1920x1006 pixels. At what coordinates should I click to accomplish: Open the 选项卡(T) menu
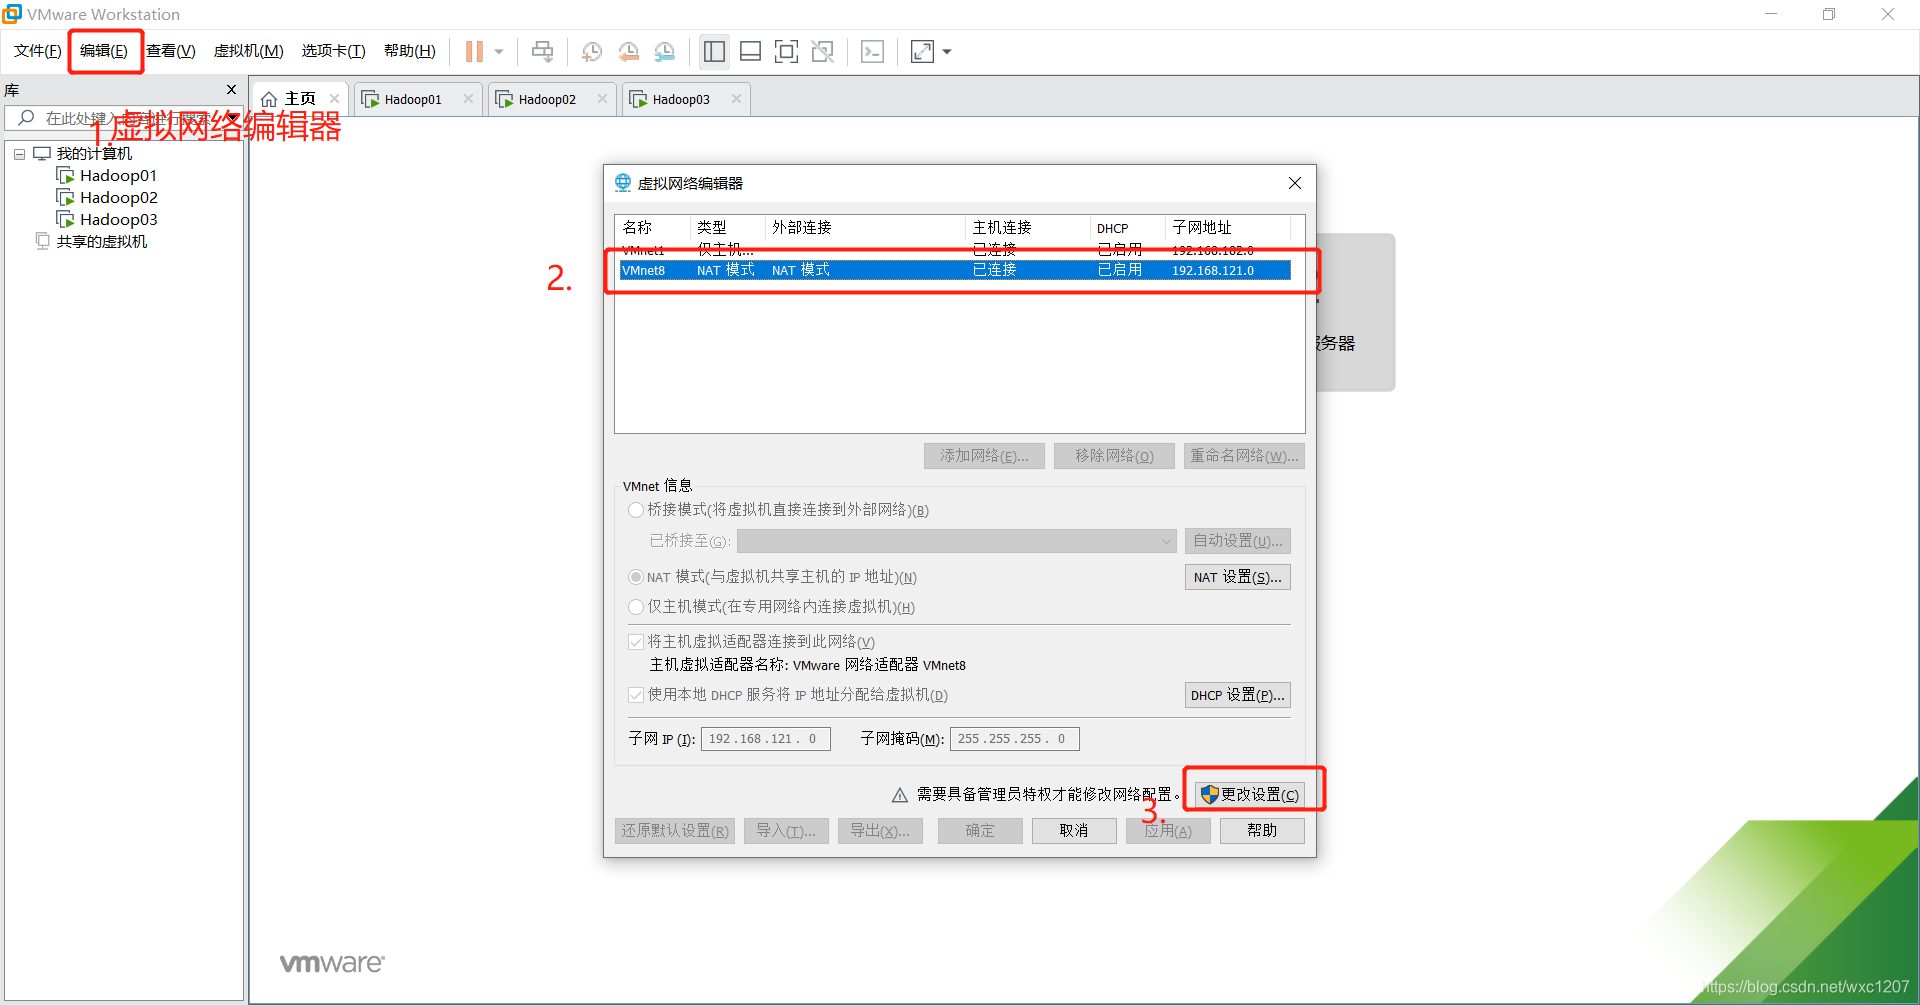tap(333, 51)
